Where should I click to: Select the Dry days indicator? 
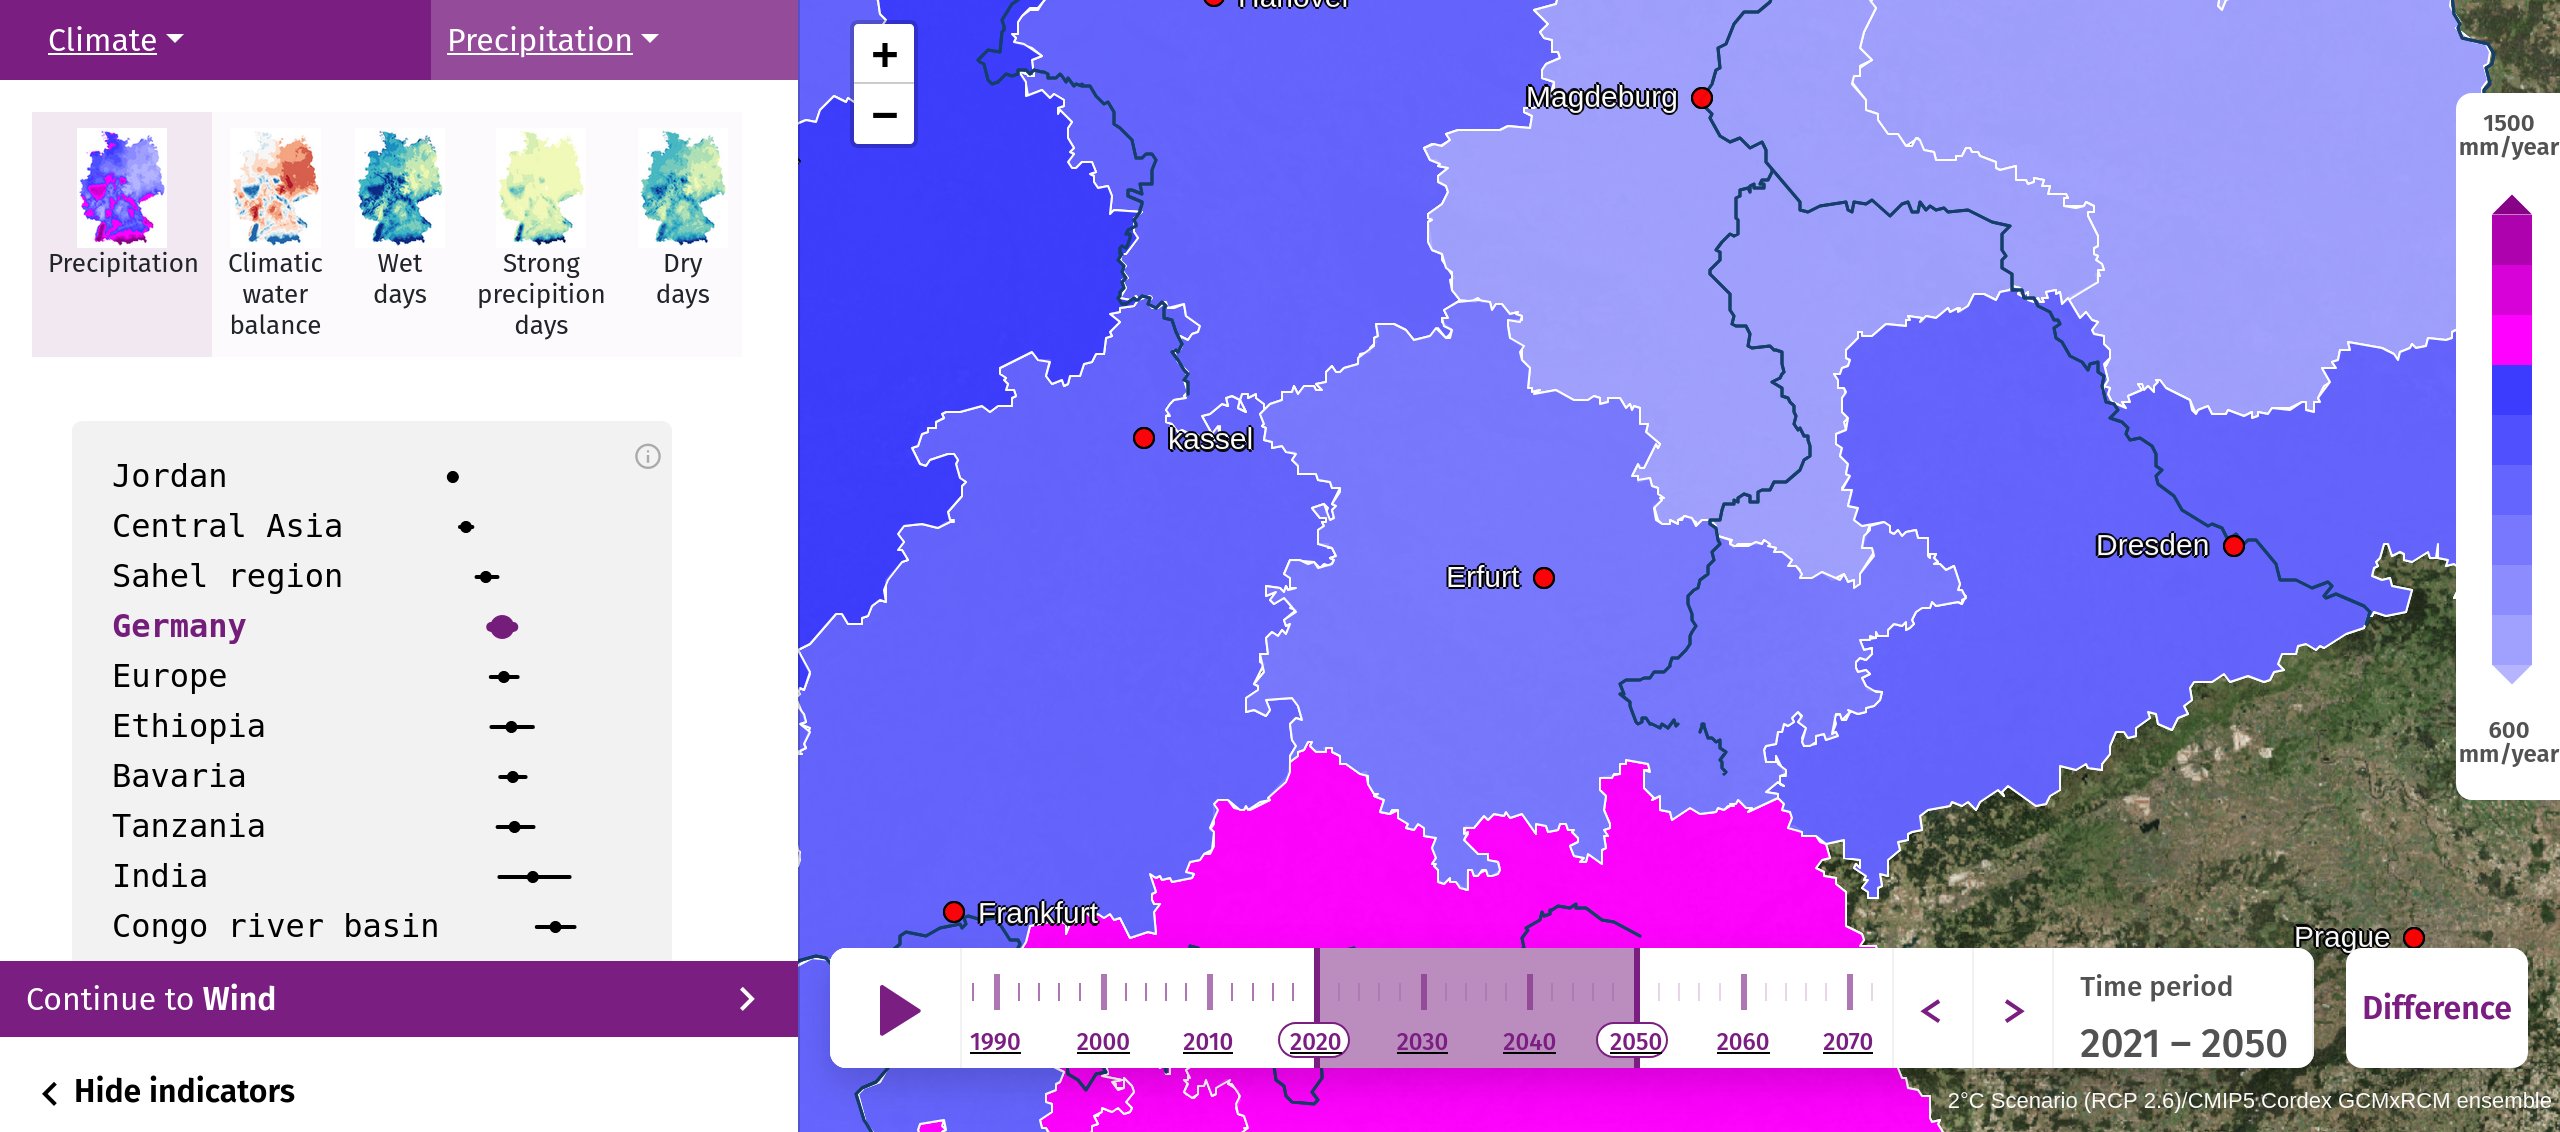(x=683, y=220)
